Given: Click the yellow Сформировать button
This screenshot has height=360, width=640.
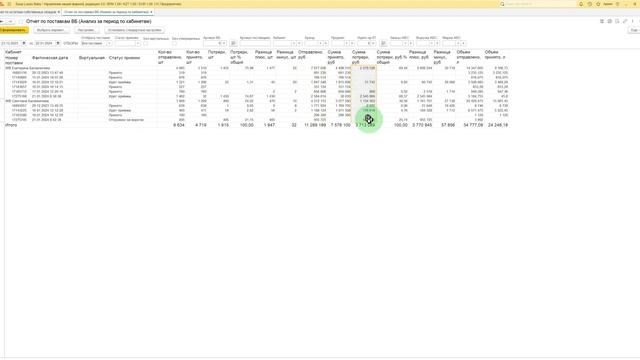Looking at the screenshot, I should pos(14,30).
